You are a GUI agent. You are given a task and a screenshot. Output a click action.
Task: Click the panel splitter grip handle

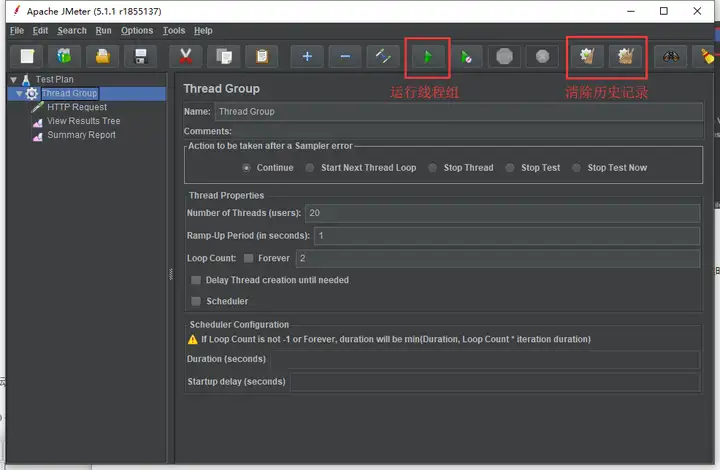click(171, 274)
